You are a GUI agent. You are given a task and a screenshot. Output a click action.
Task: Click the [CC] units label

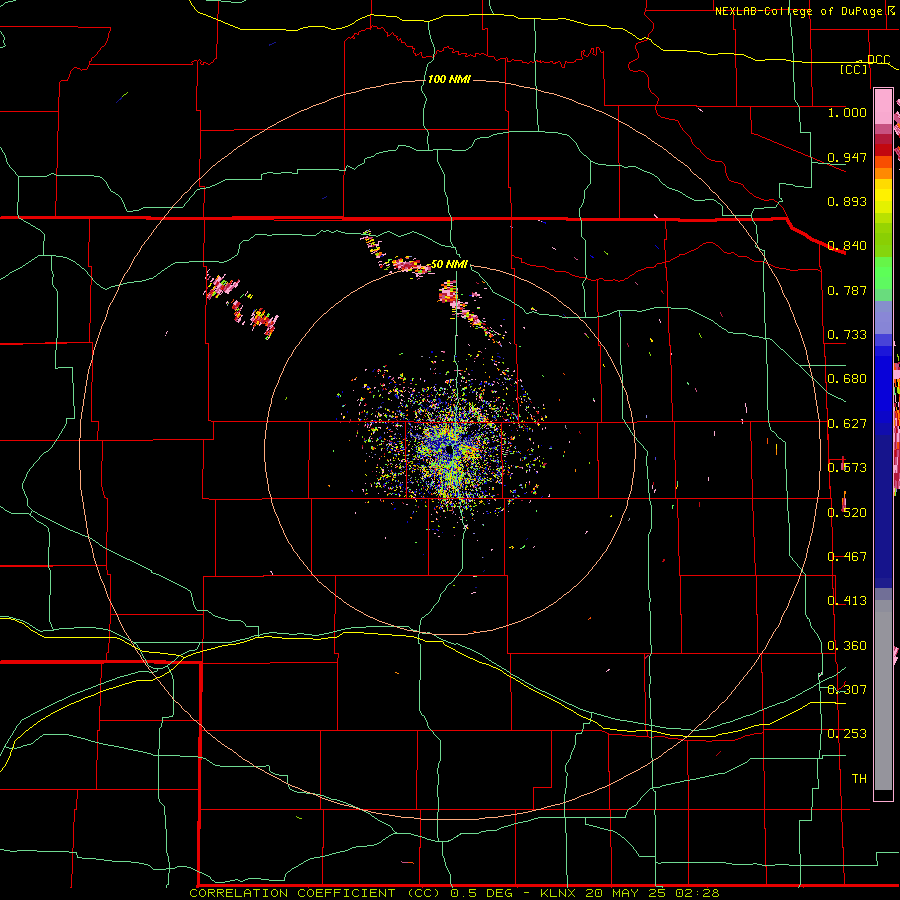pyautogui.click(x=854, y=69)
